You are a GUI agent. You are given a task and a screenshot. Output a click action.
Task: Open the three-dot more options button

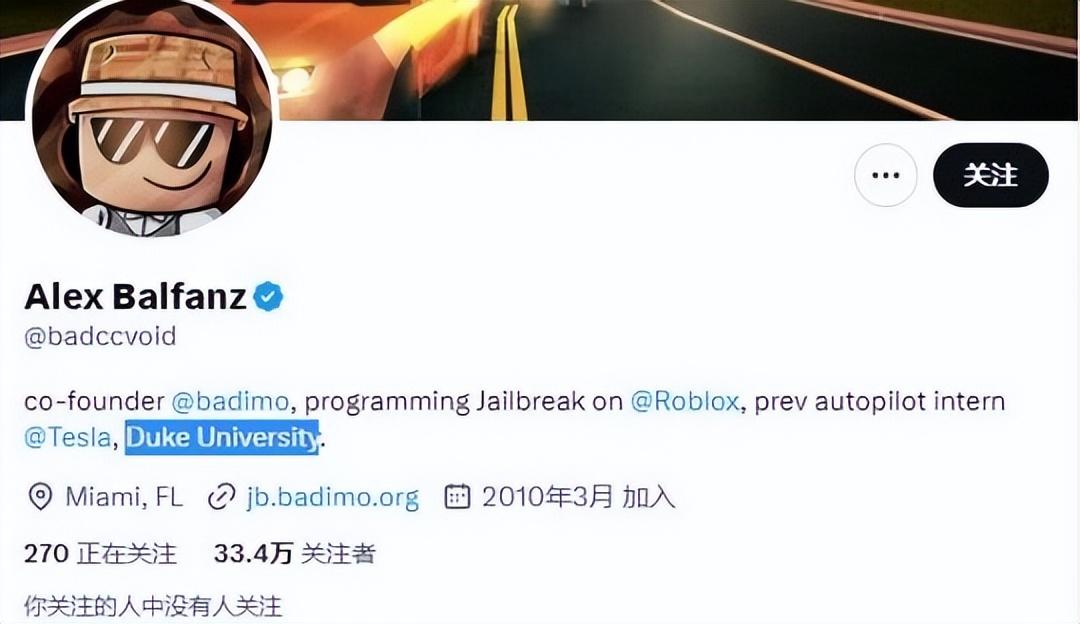(885, 175)
